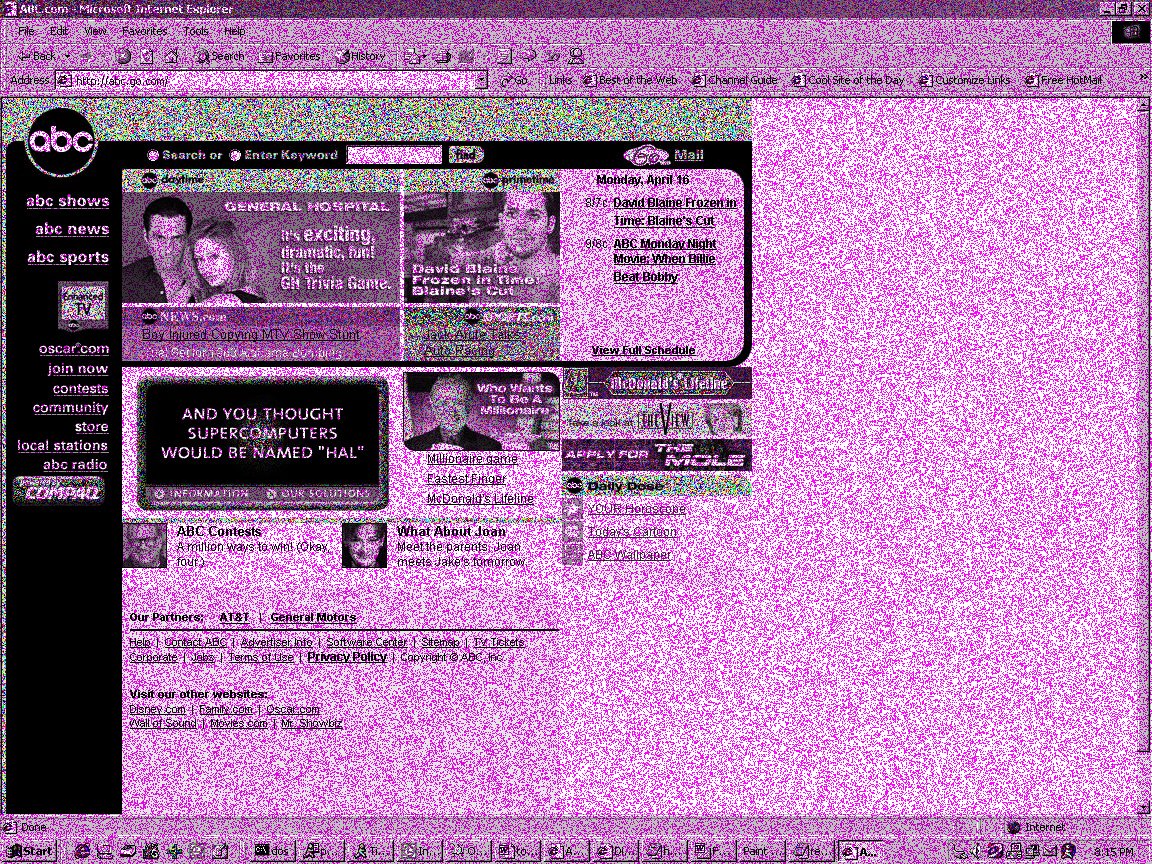Click the Print toolbar icon
Viewport: 1152px width, 864px height.
click(x=442, y=56)
